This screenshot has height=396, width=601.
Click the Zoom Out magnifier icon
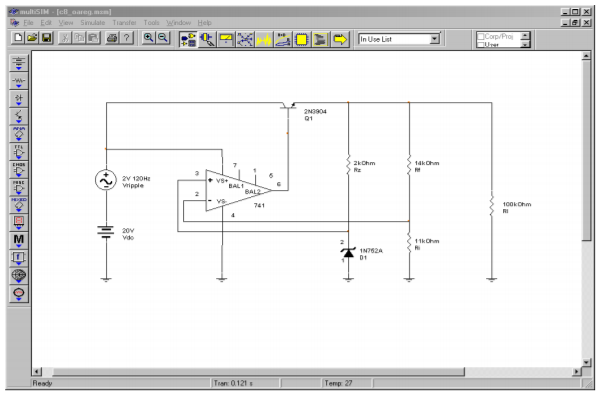pyautogui.click(x=163, y=38)
